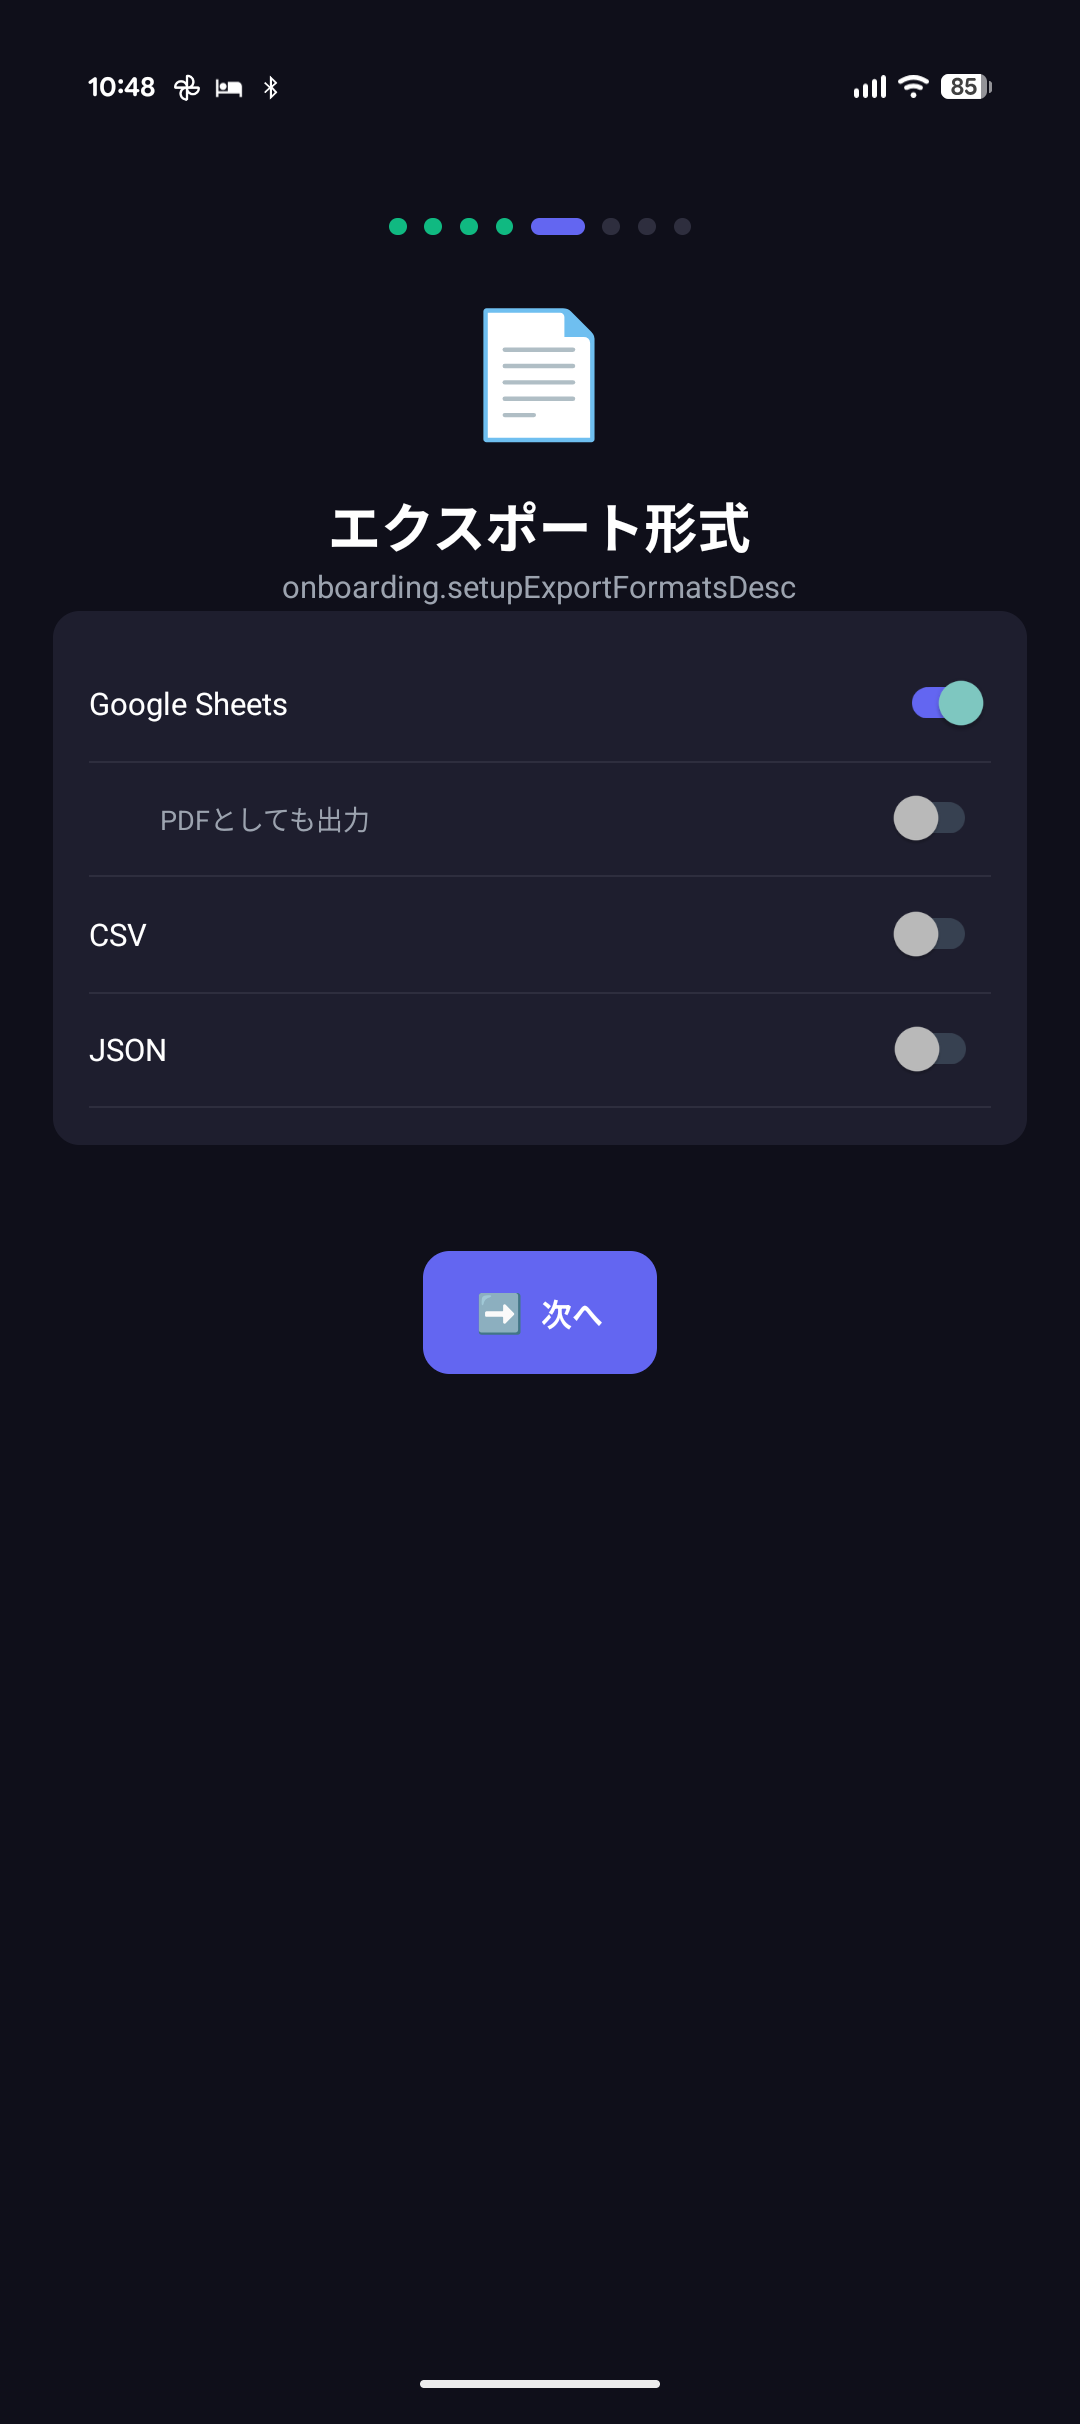Image resolution: width=1080 pixels, height=2424 pixels.
Task: Tap the Google Sheets label
Action: click(188, 704)
